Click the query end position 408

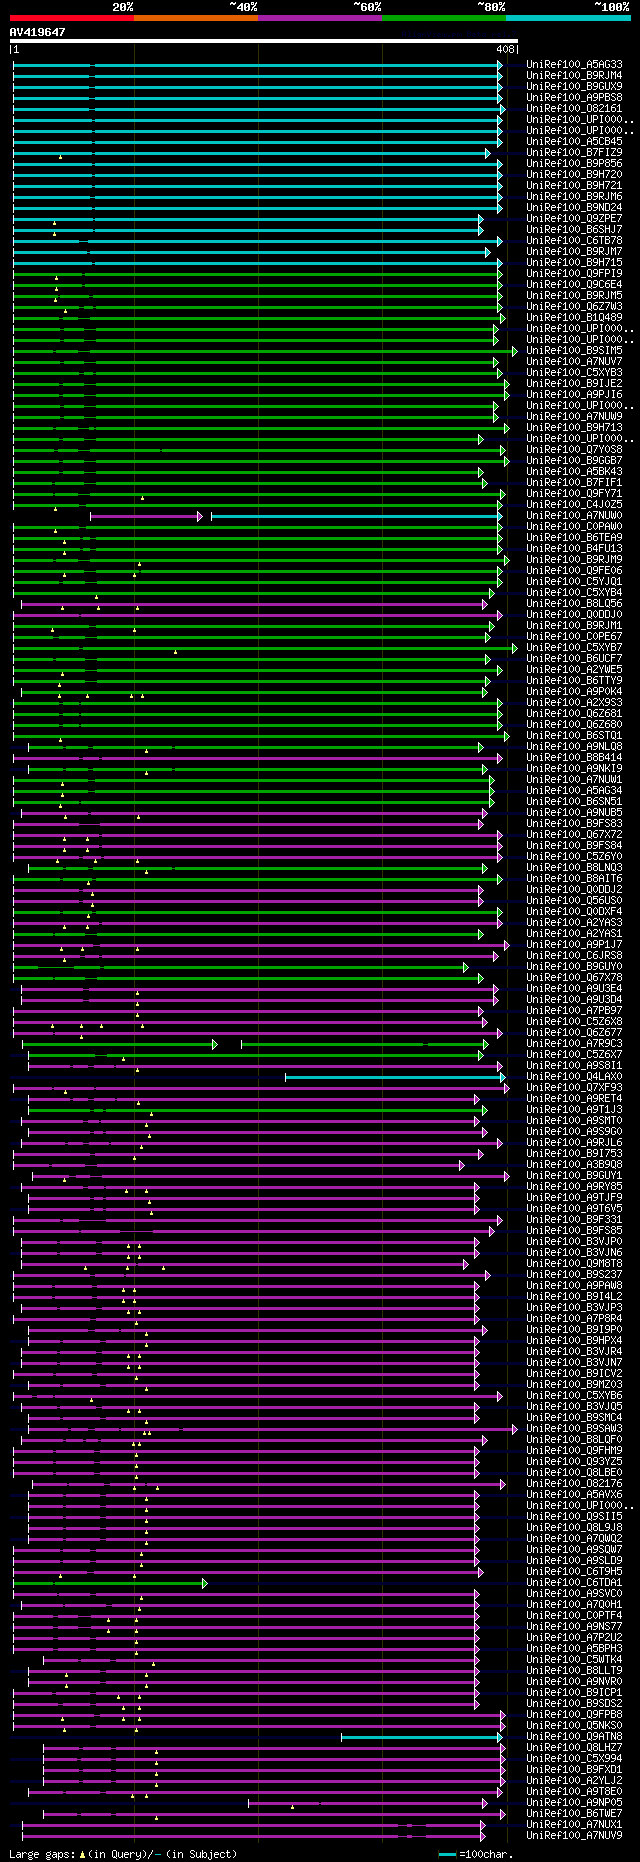(x=505, y=49)
